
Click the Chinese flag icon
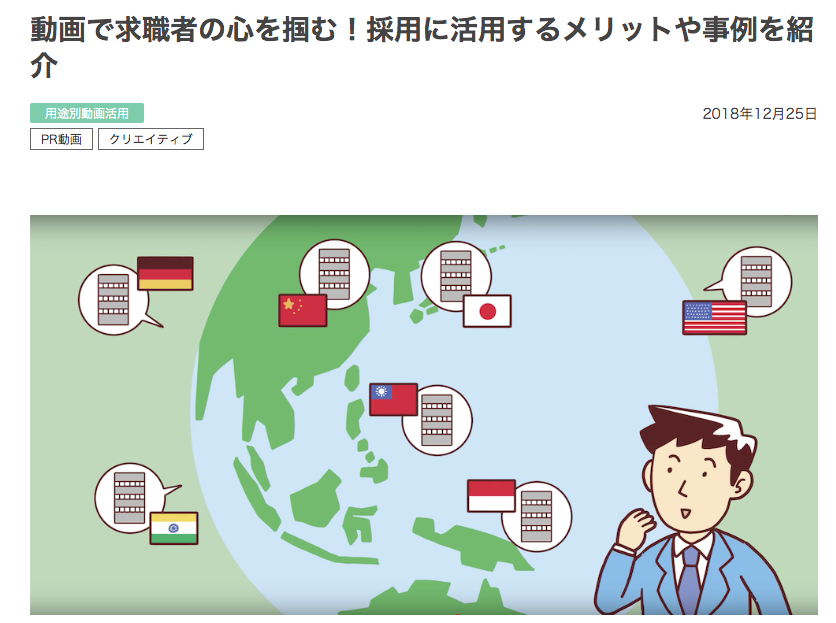[x=303, y=310]
